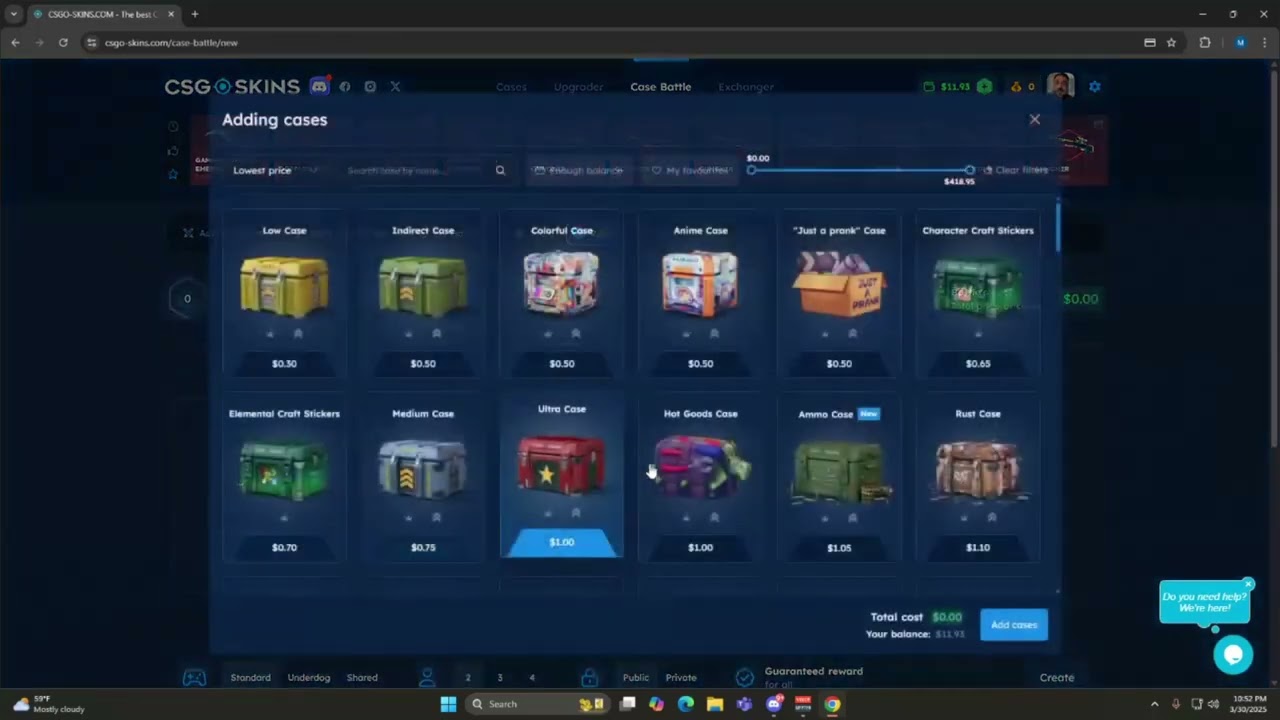Toggle the My favourites filter
This screenshot has width=1280, height=720.
pos(690,171)
